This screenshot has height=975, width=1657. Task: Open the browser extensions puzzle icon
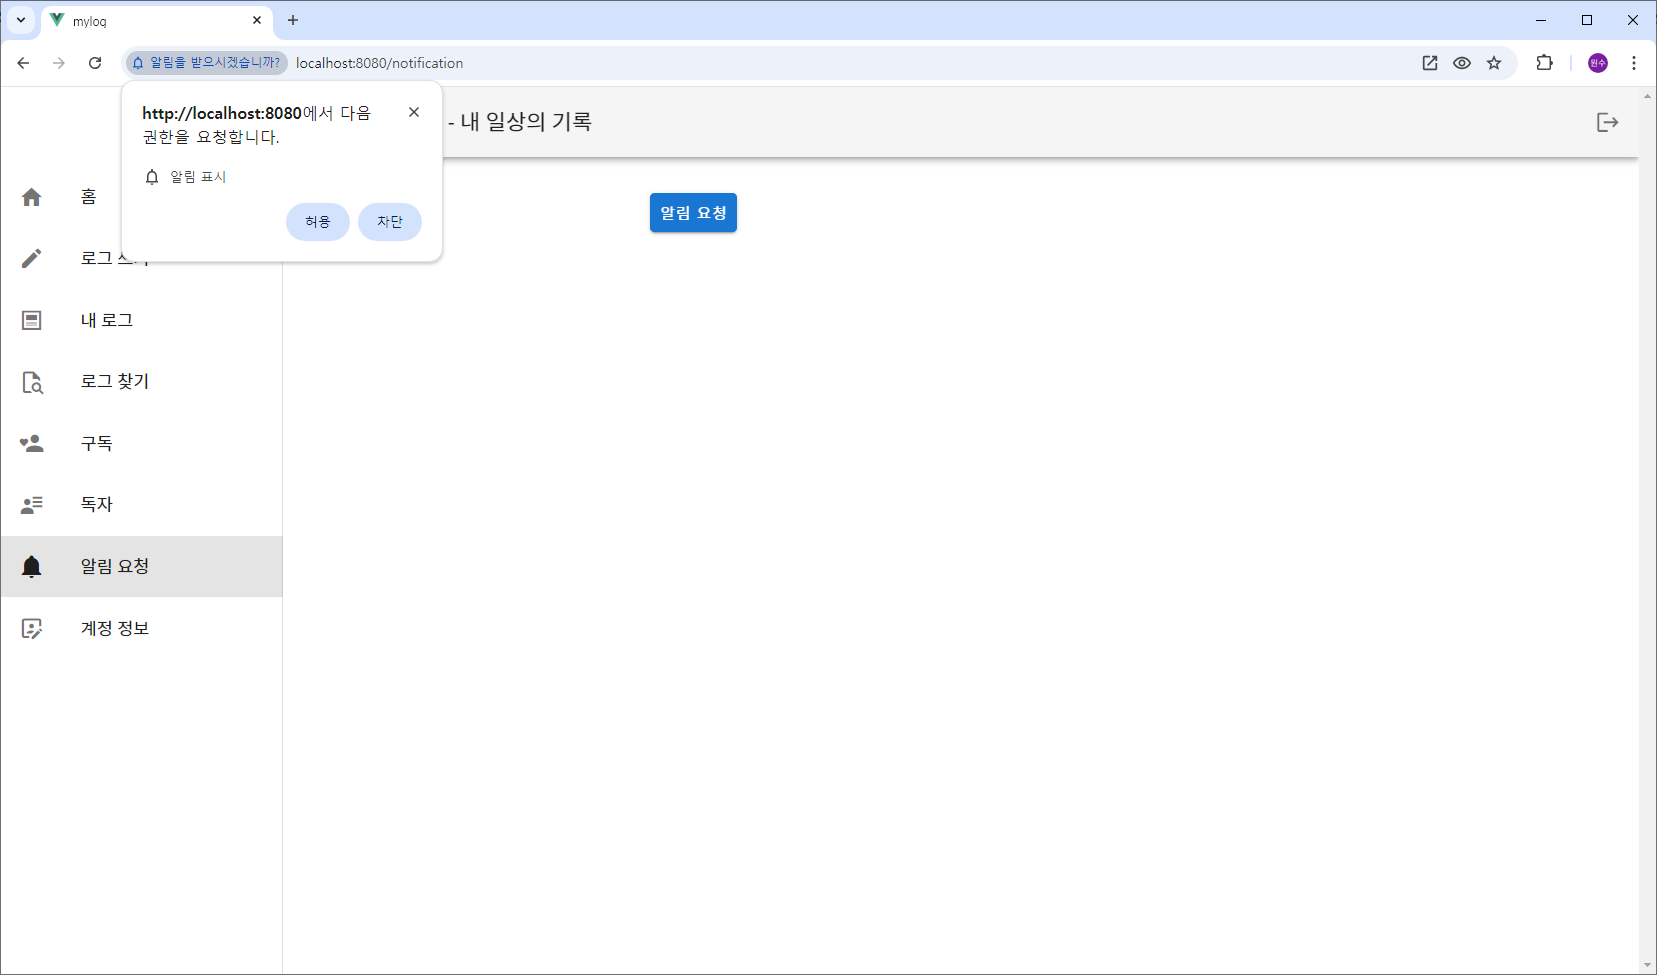pos(1545,62)
